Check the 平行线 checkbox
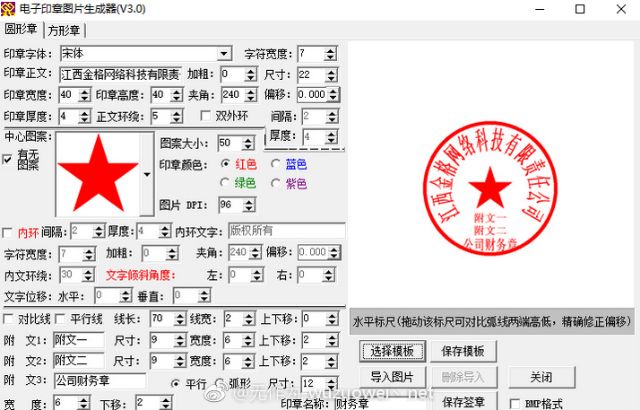This screenshot has width=640, height=410. coord(60,319)
